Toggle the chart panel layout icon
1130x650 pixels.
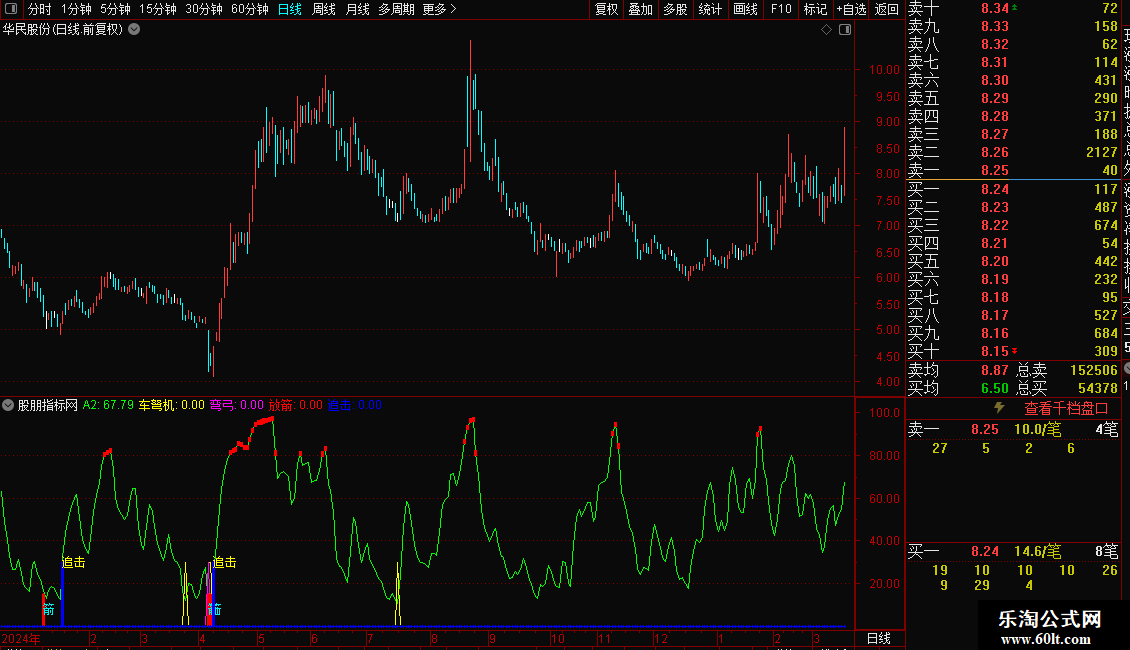tap(845, 30)
